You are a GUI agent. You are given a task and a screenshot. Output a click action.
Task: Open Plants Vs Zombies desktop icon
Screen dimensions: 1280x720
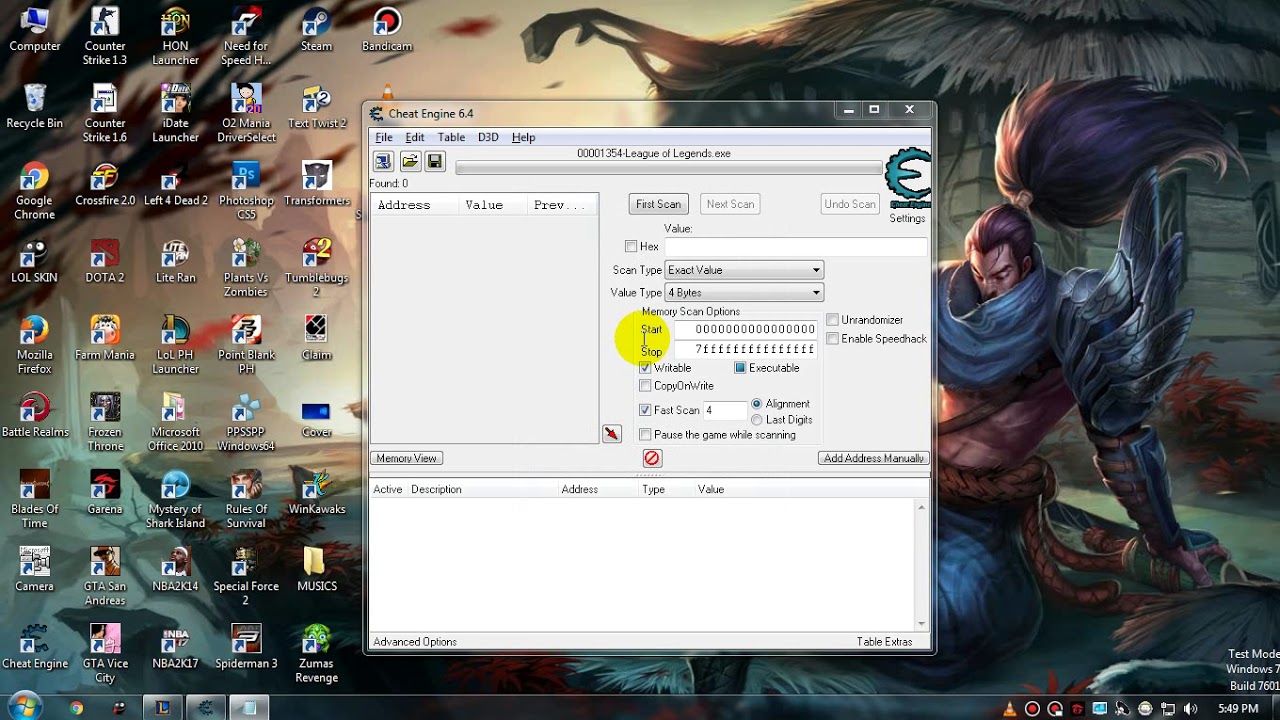click(246, 267)
